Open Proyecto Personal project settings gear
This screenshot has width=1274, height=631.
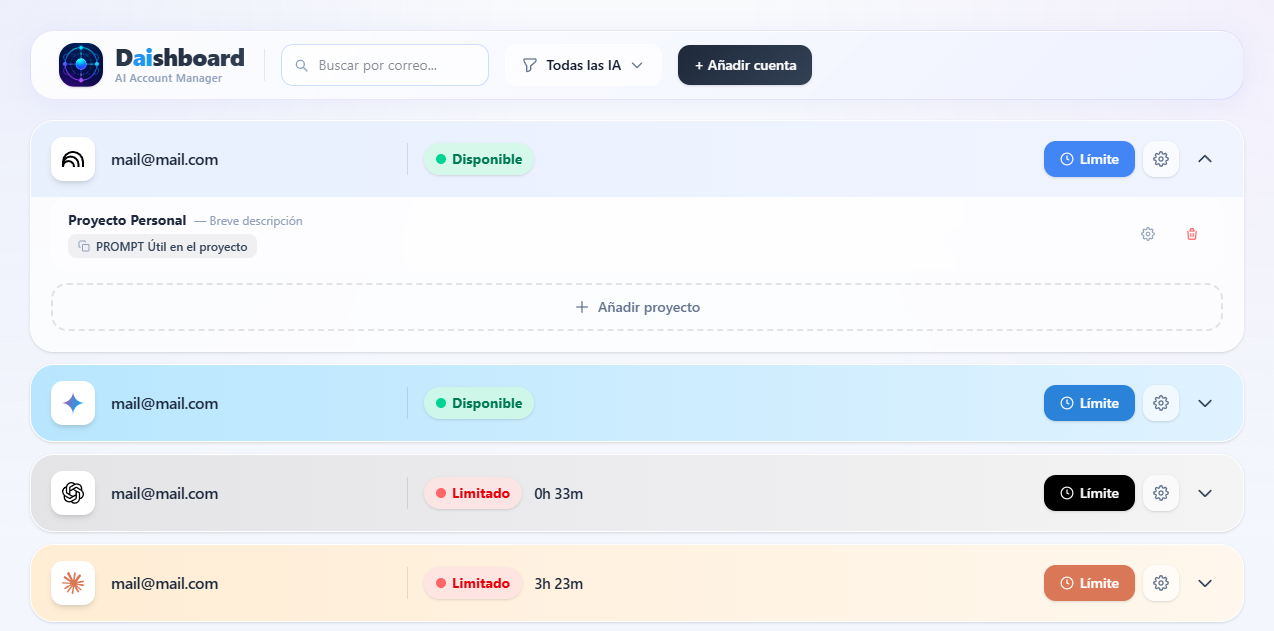(1148, 234)
